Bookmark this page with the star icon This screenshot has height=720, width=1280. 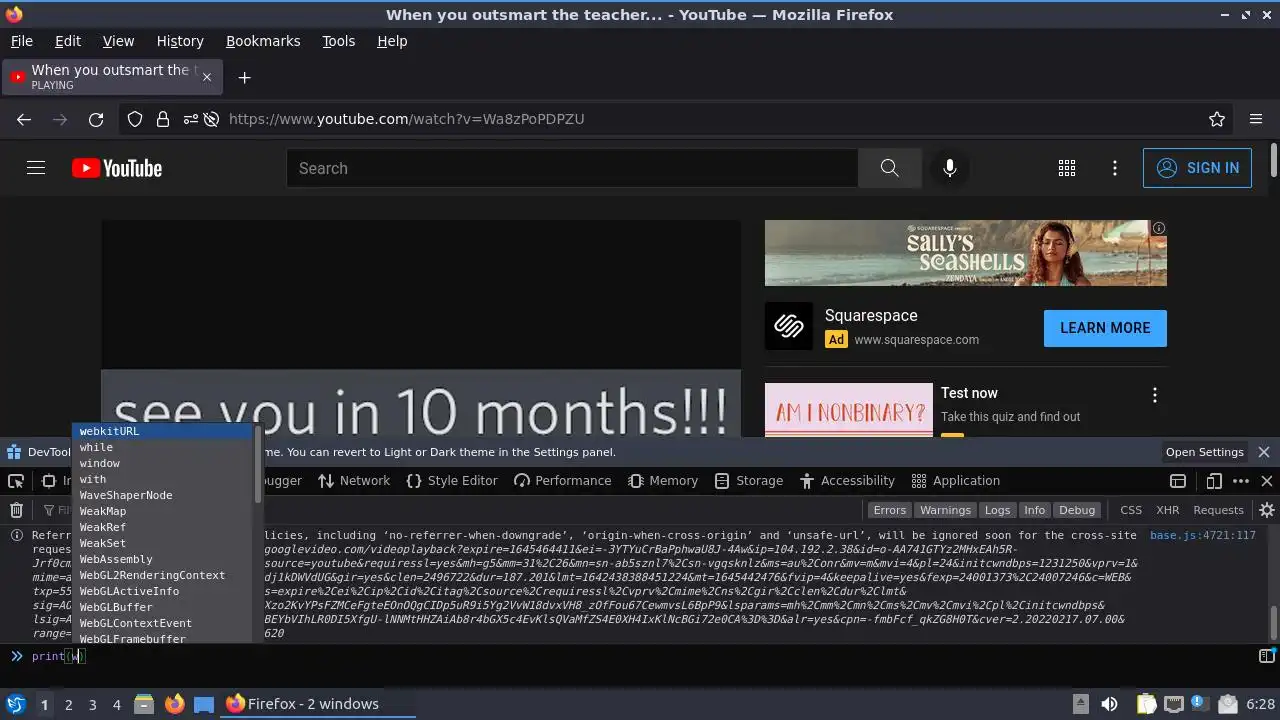tap(1217, 119)
